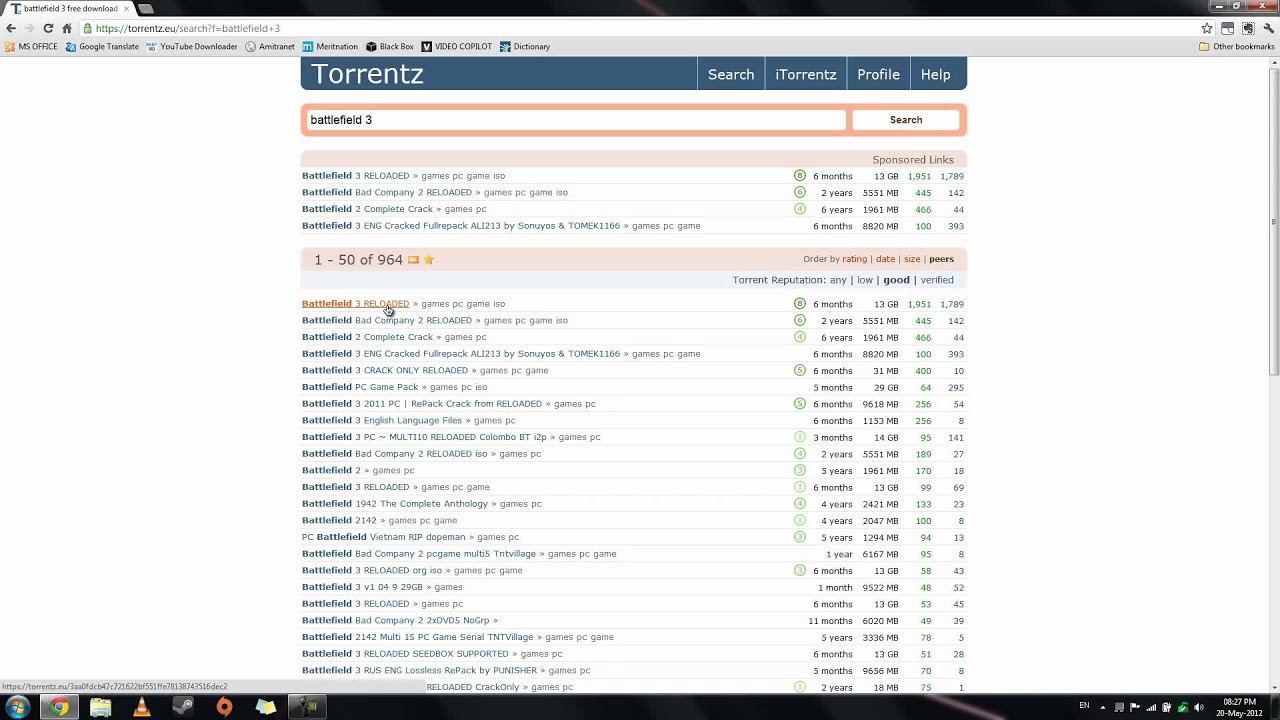
Task: Set torrent reputation filter to any
Action: 838,280
